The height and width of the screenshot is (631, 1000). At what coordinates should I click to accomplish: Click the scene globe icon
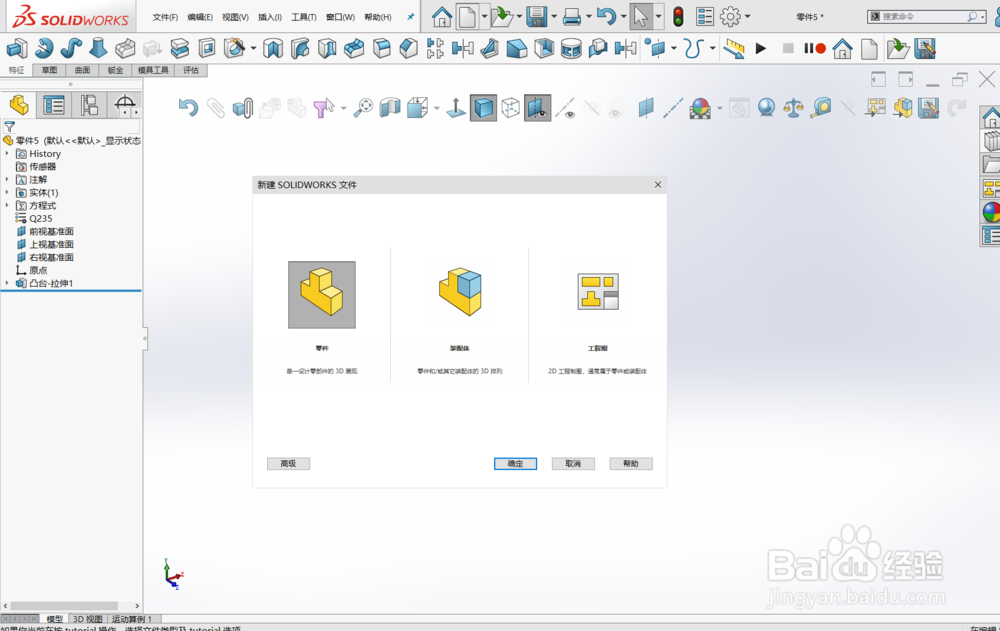(766, 108)
